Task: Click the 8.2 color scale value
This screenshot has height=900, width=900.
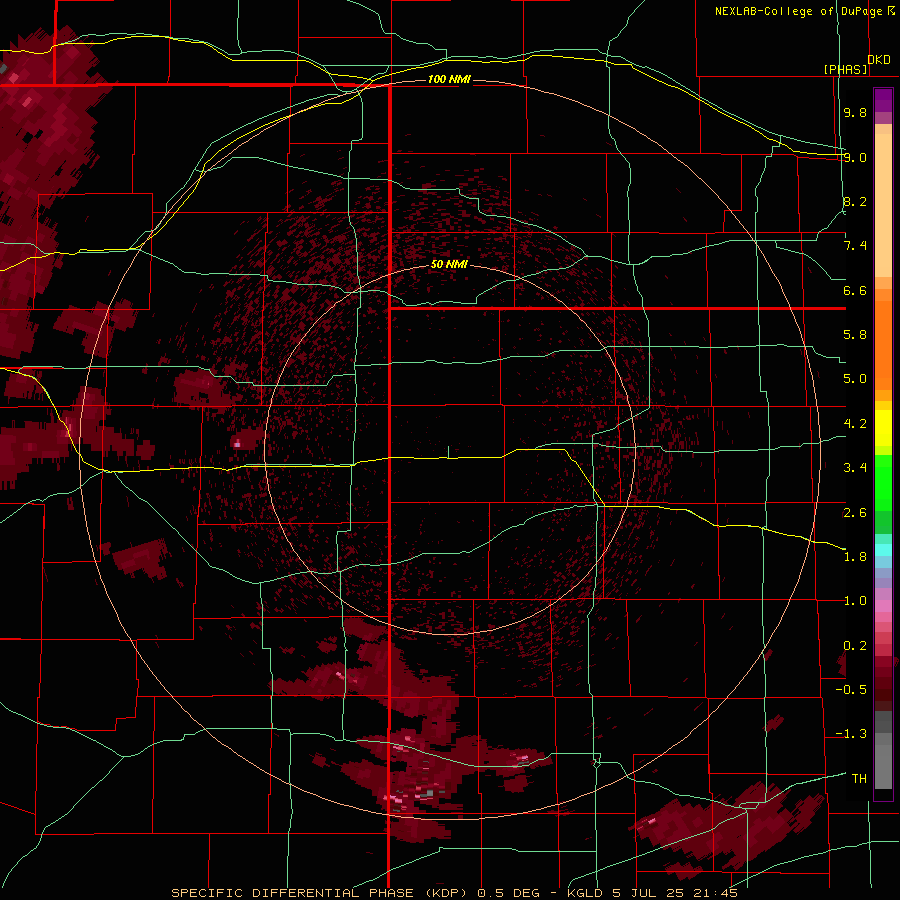Action: click(x=855, y=201)
